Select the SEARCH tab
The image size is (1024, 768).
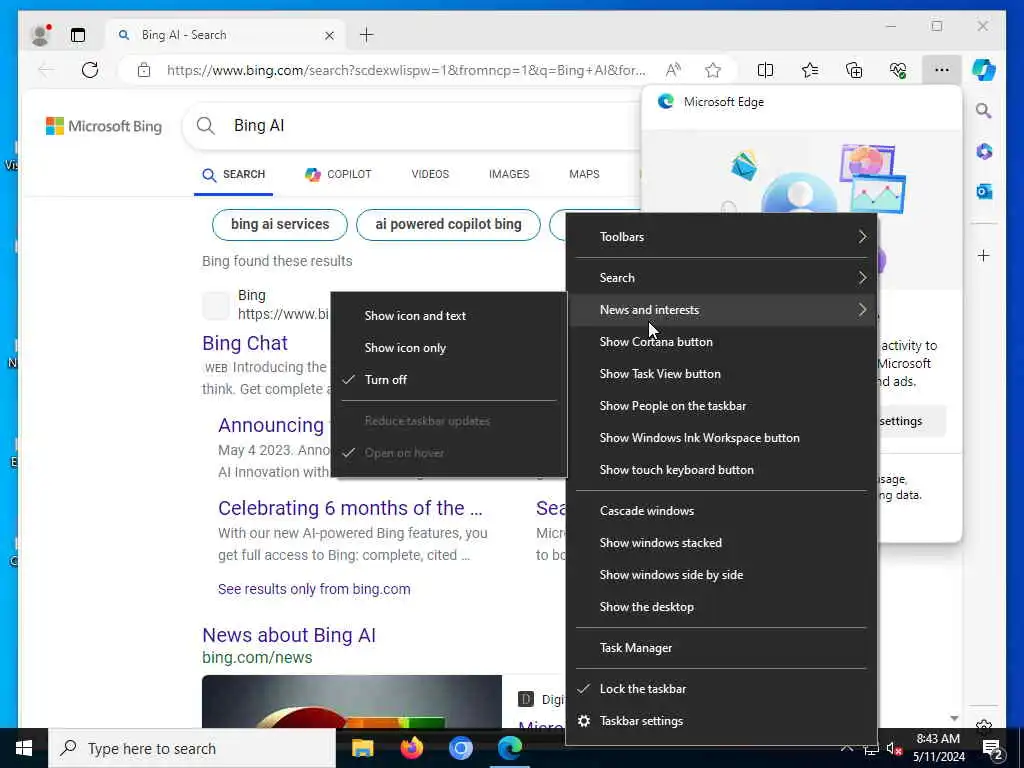point(233,174)
